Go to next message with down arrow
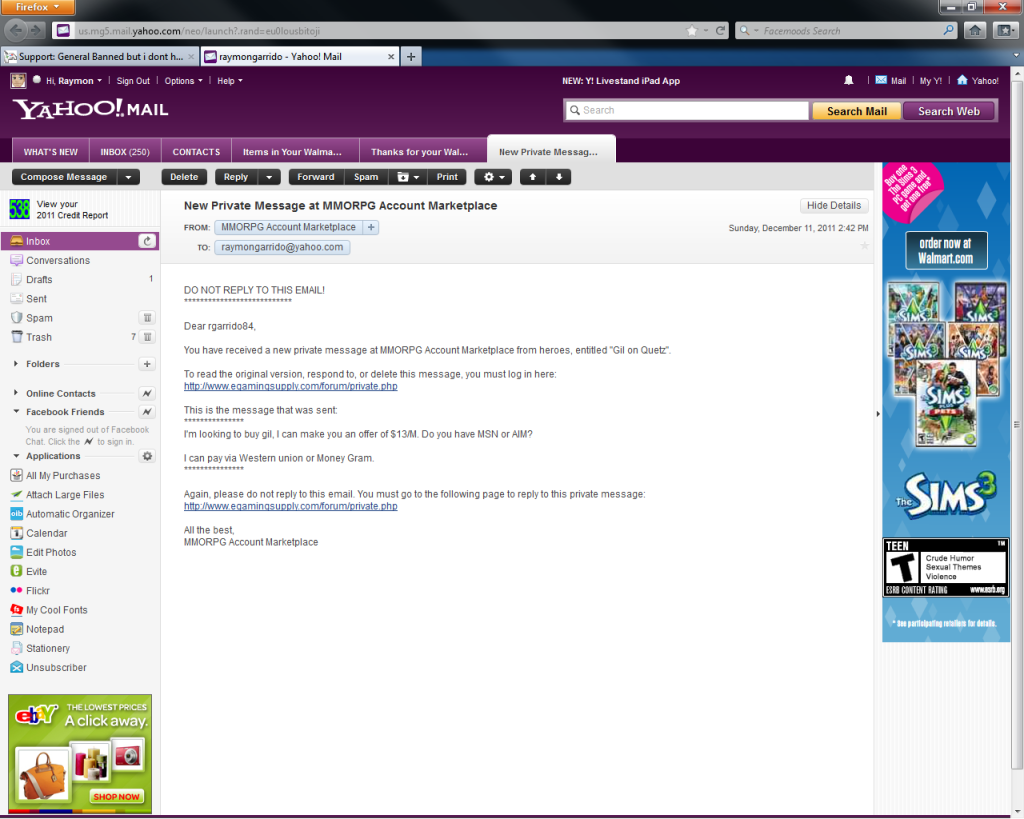Viewport: 1024px width, 819px height. coord(558,177)
